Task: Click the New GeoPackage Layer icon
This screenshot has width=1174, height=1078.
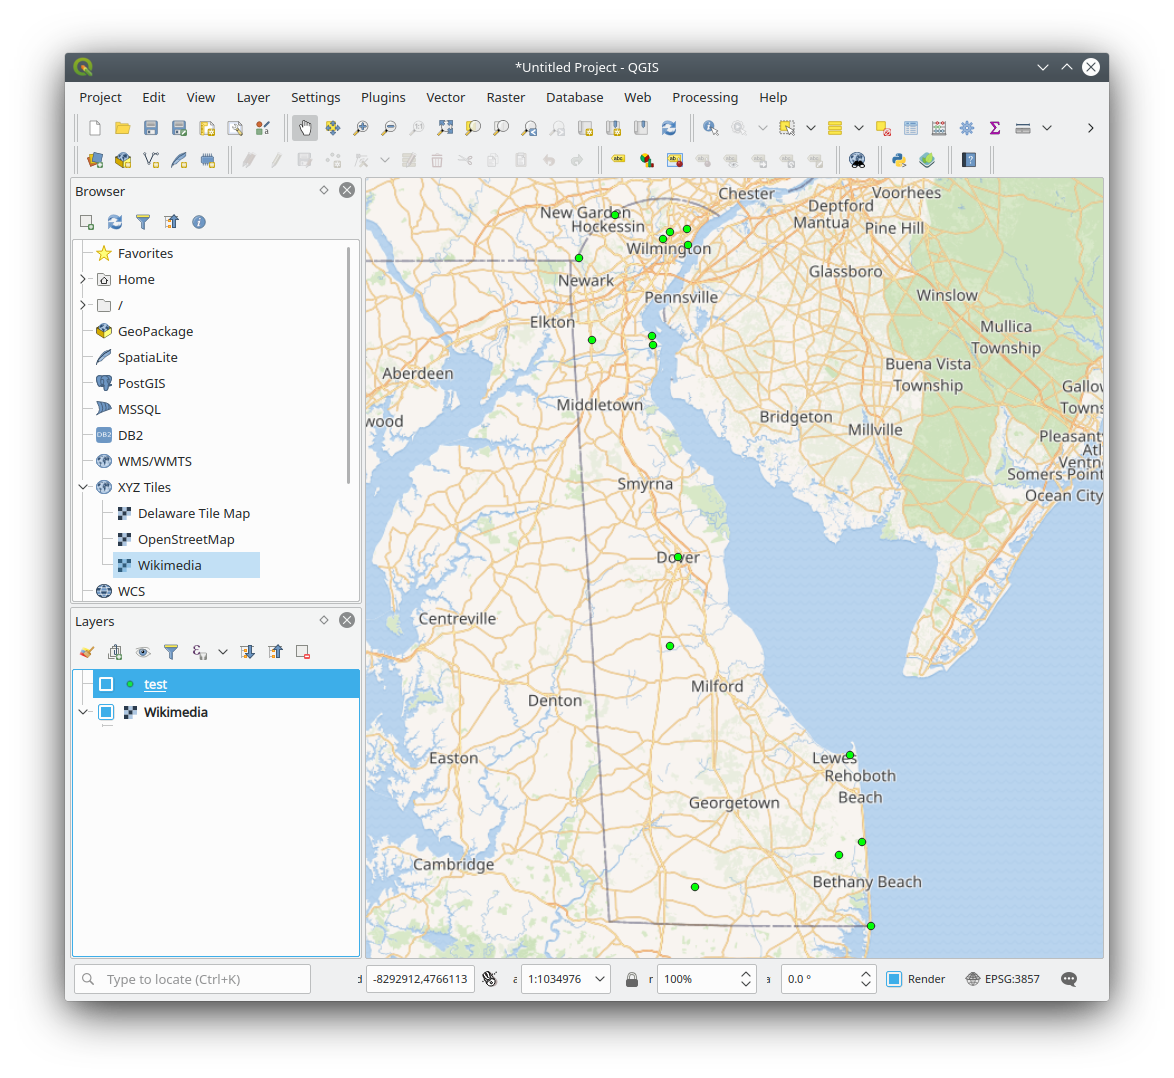Action: 123,160
